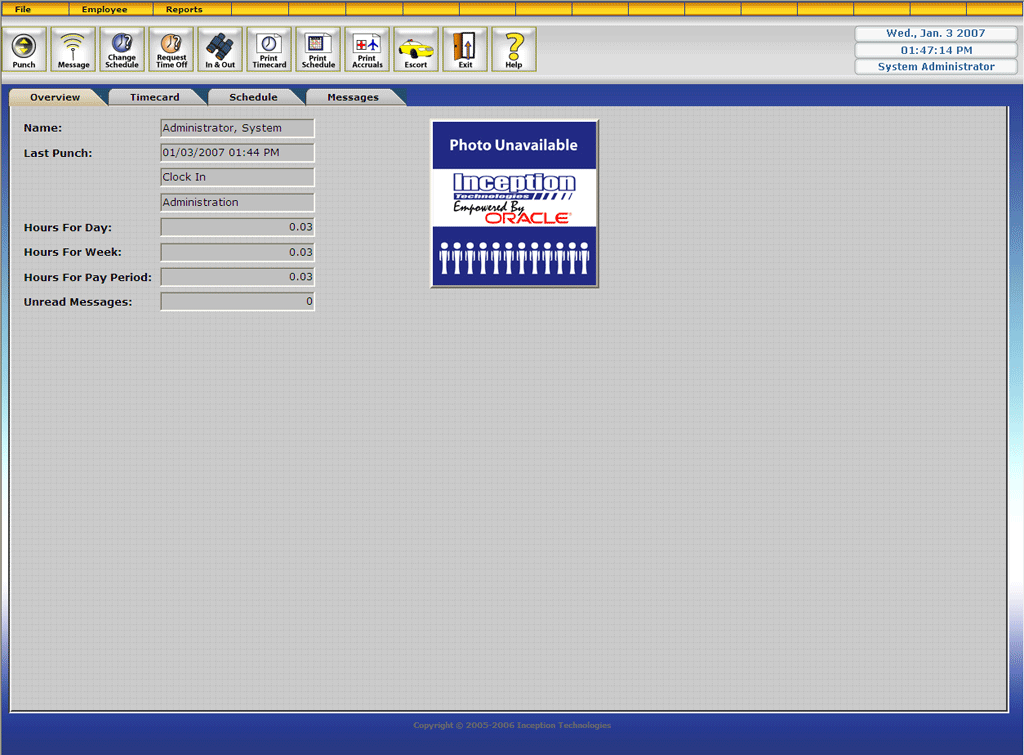
Task: Click the Unread Messages count field
Action: [x=237, y=301]
